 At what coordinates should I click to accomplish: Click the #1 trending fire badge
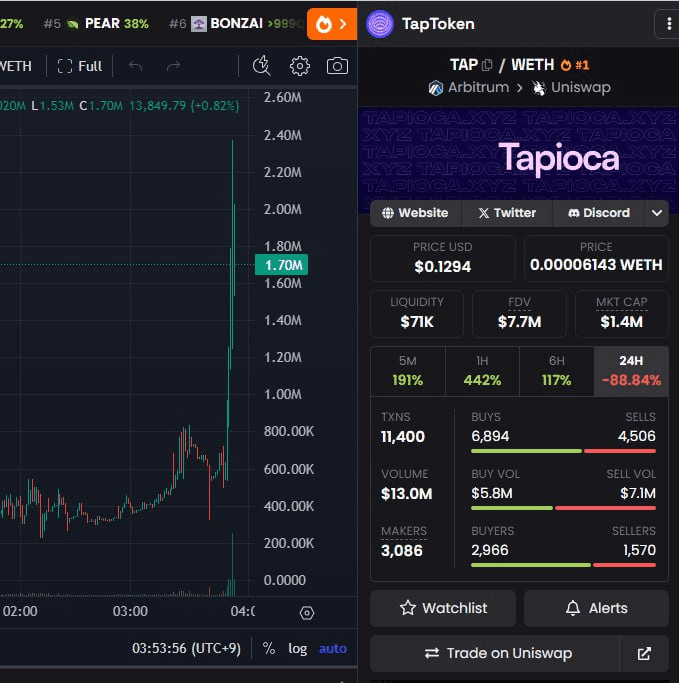click(x=575, y=65)
